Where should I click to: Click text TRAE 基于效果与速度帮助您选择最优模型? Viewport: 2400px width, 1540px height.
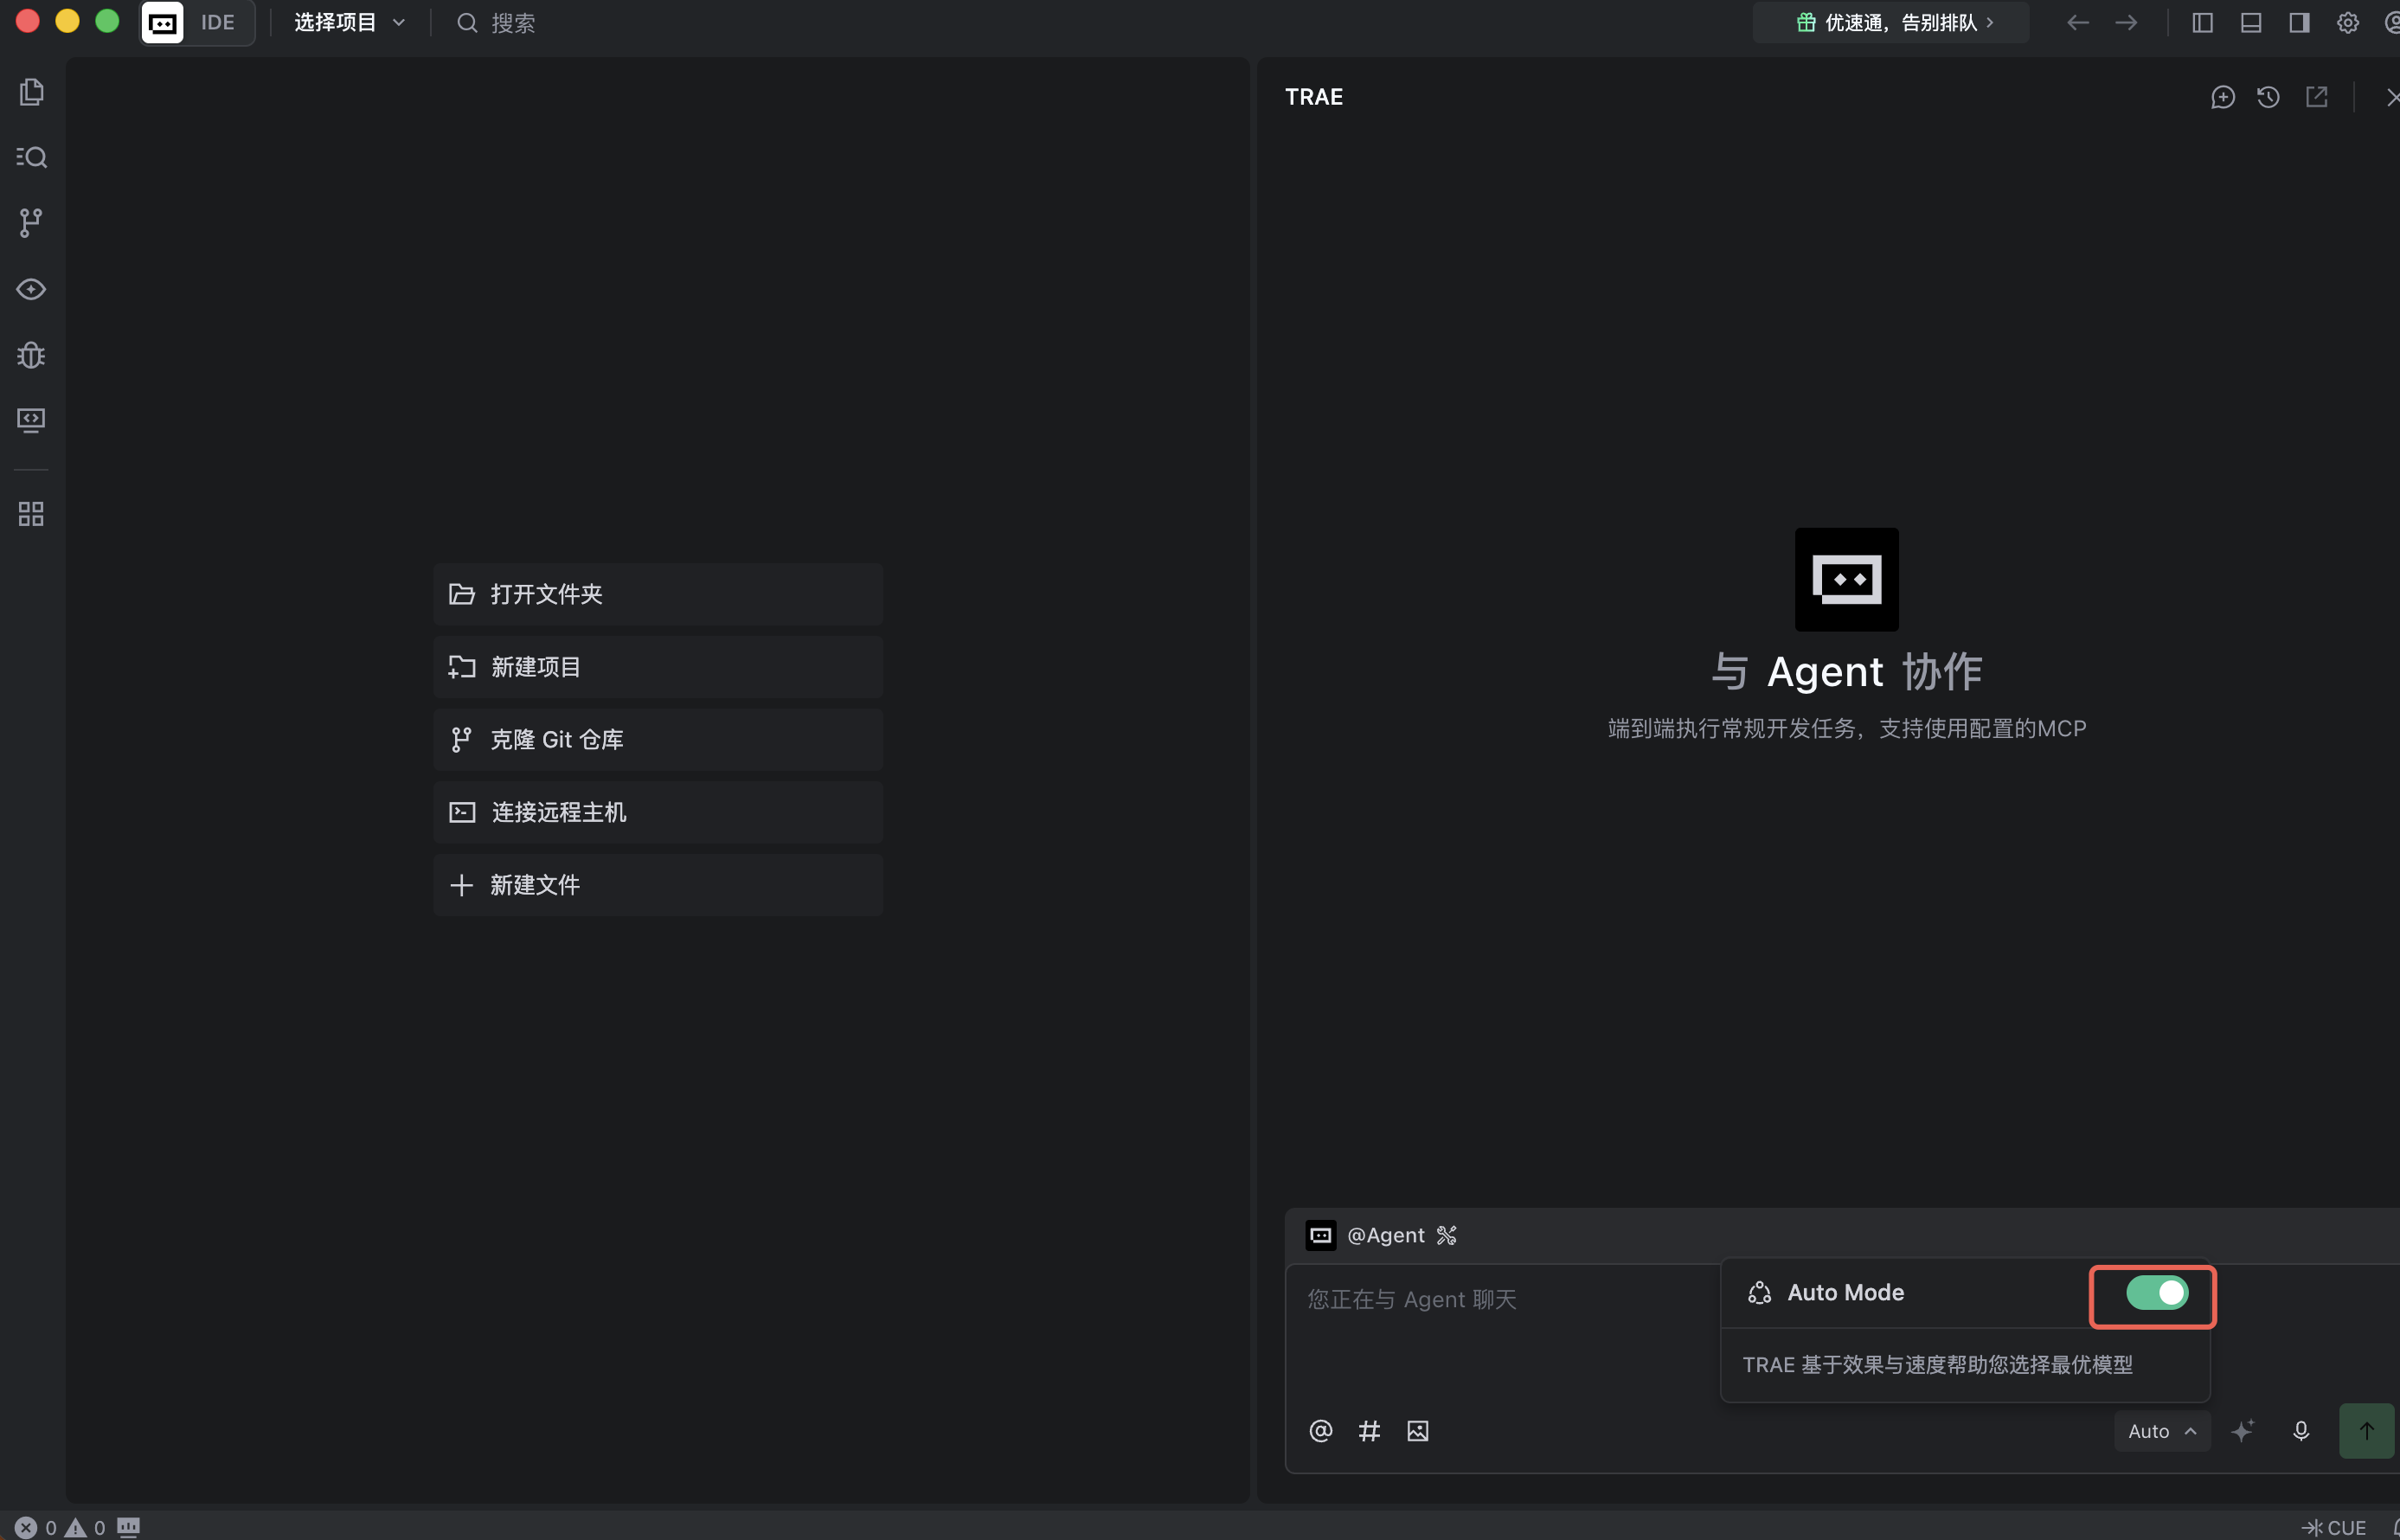[1937, 1365]
